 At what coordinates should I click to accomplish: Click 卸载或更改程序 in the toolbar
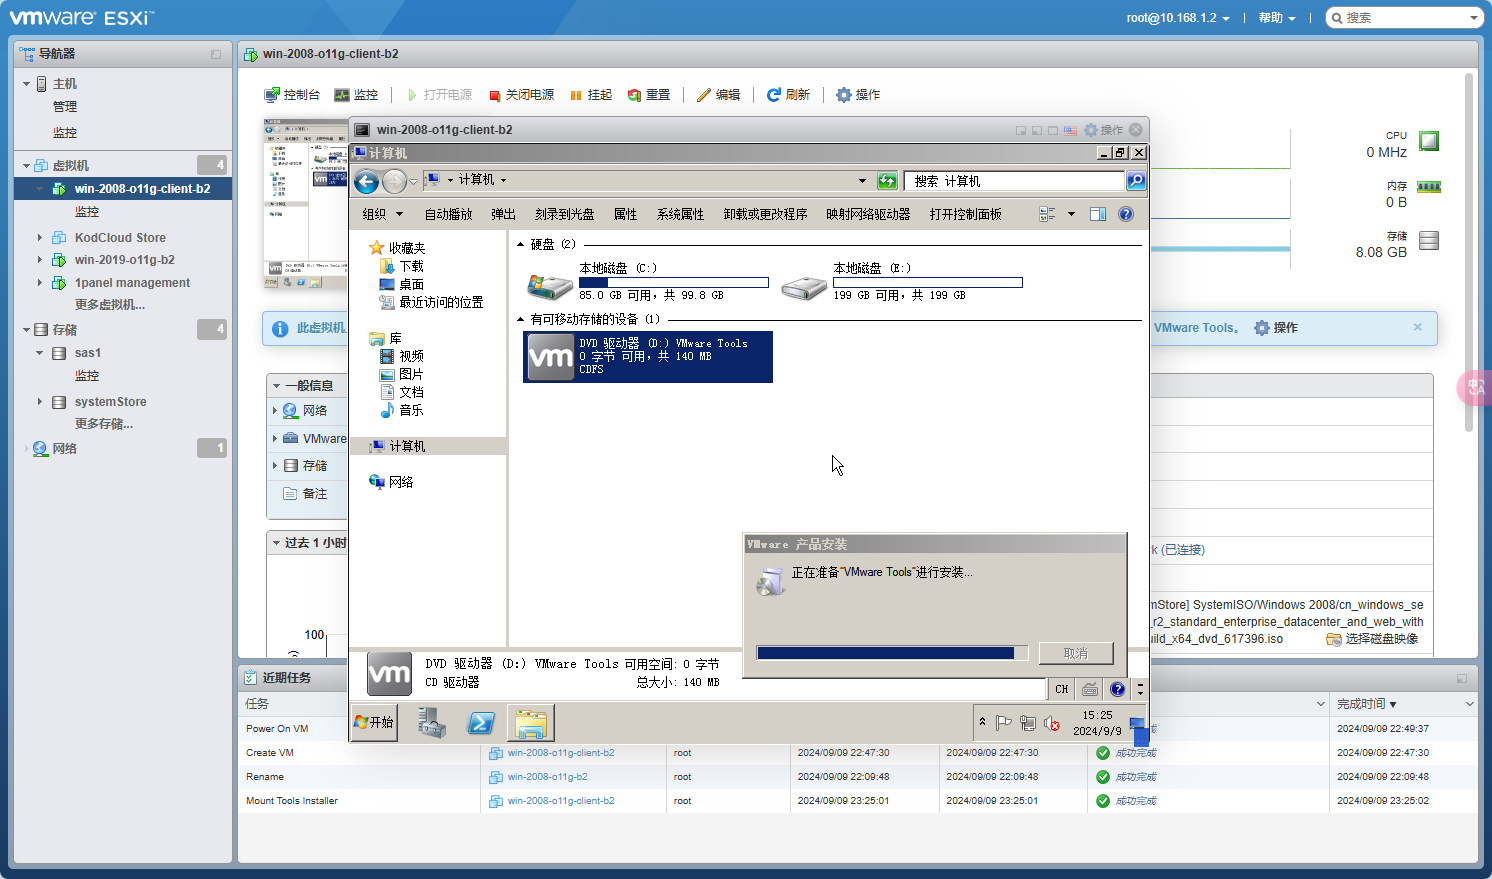(766, 214)
